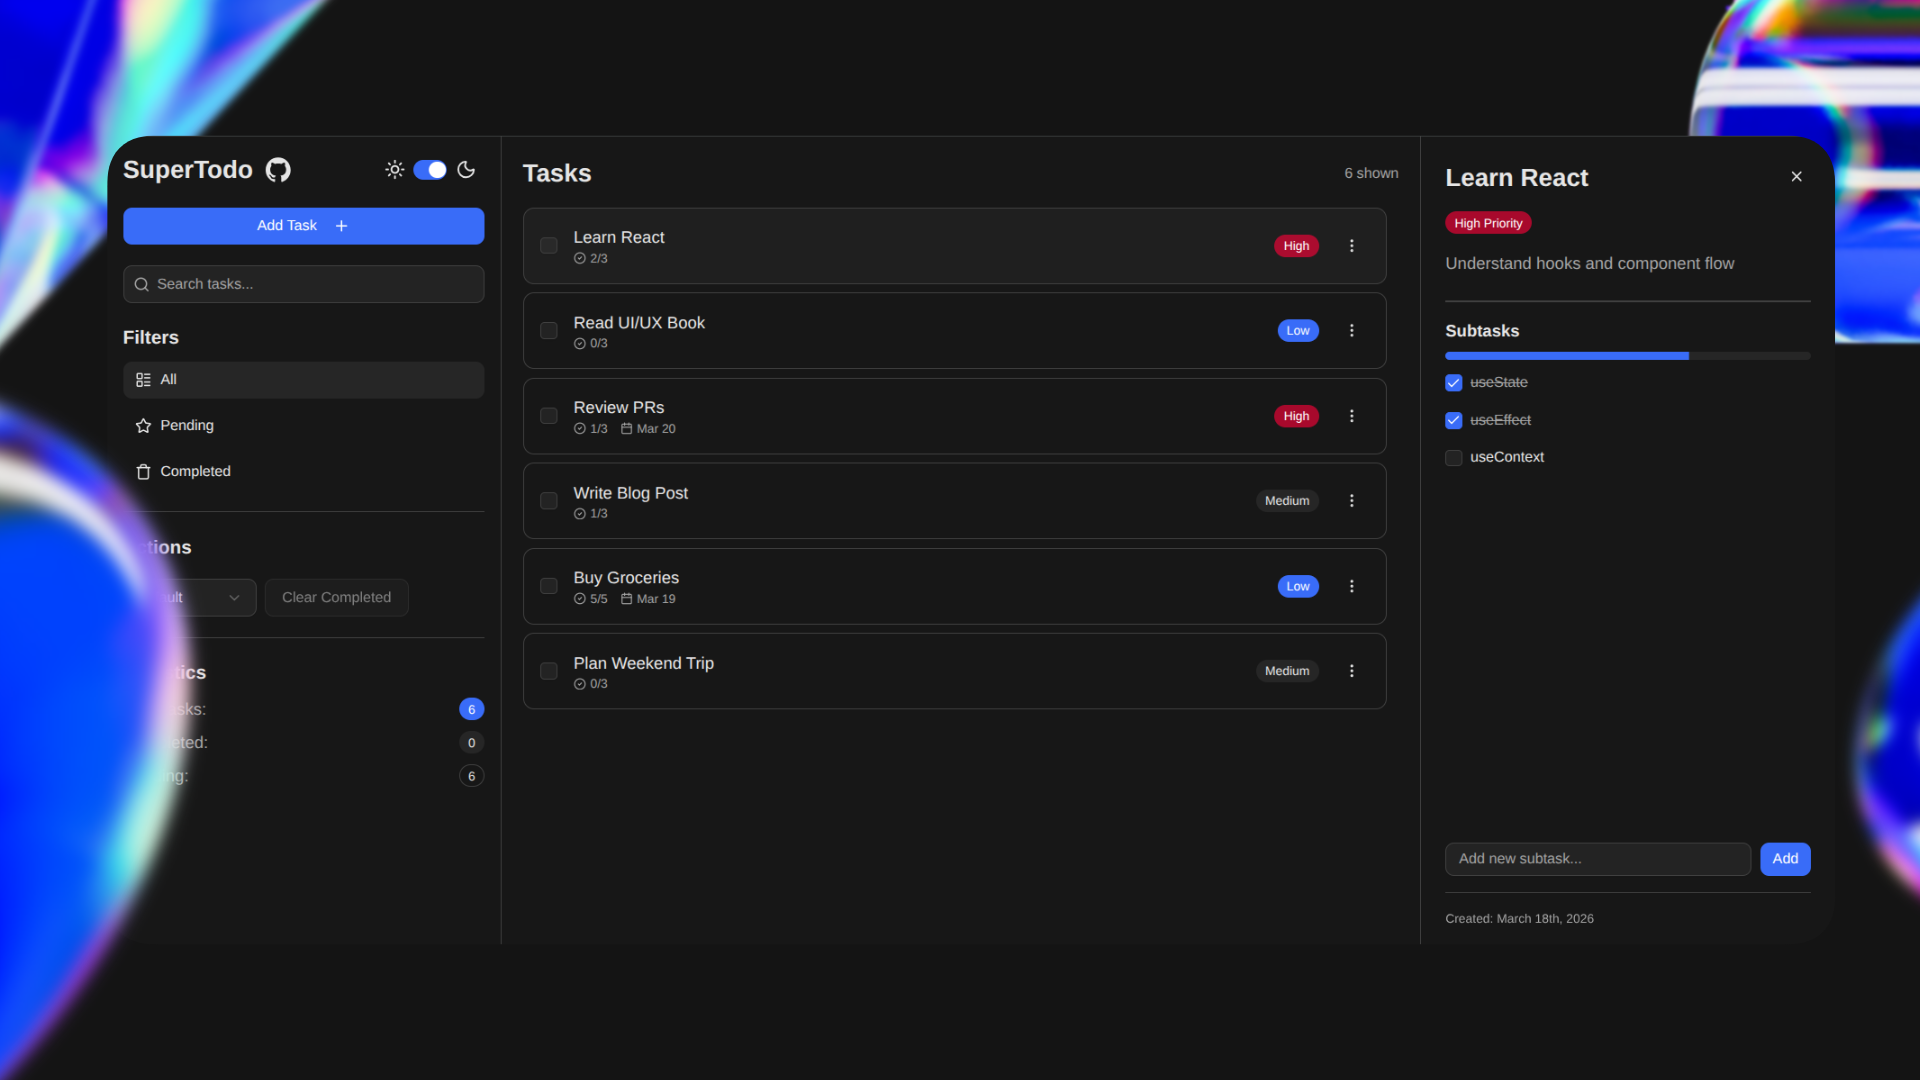
Task: Click the Medium badge on Write Blog Post
Action: (x=1287, y=501)
